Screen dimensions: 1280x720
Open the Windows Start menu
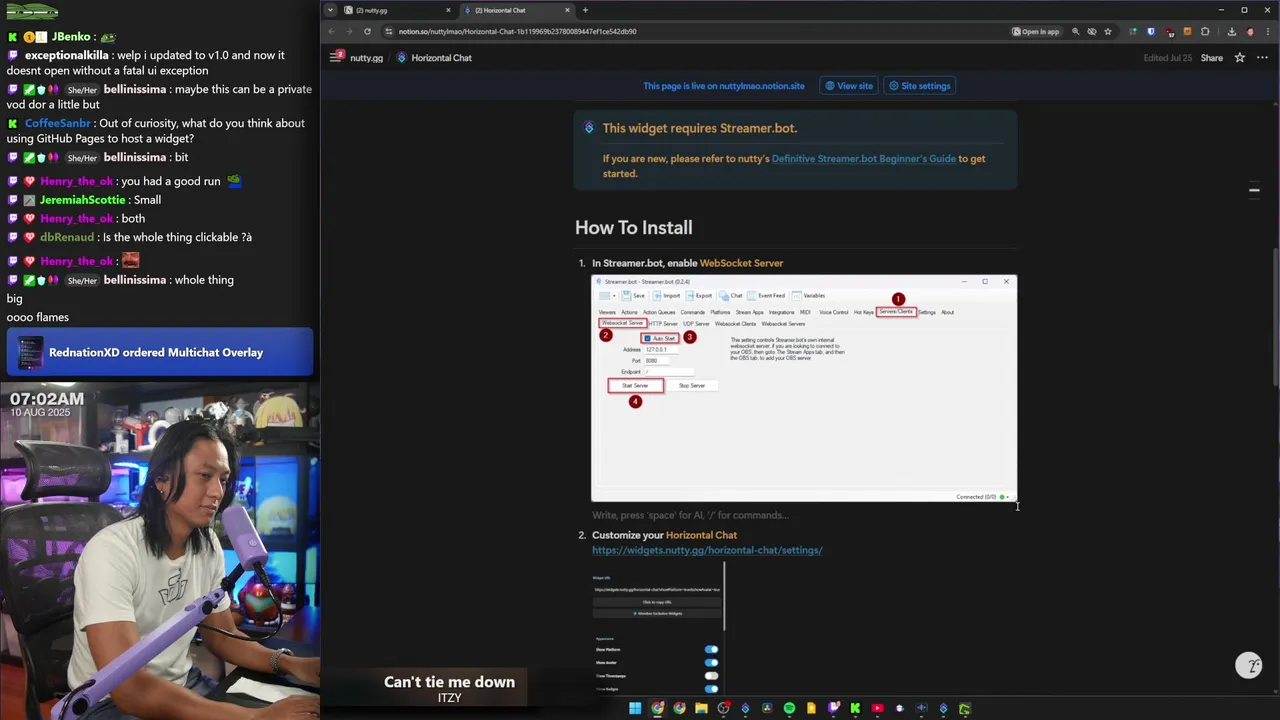635,708
